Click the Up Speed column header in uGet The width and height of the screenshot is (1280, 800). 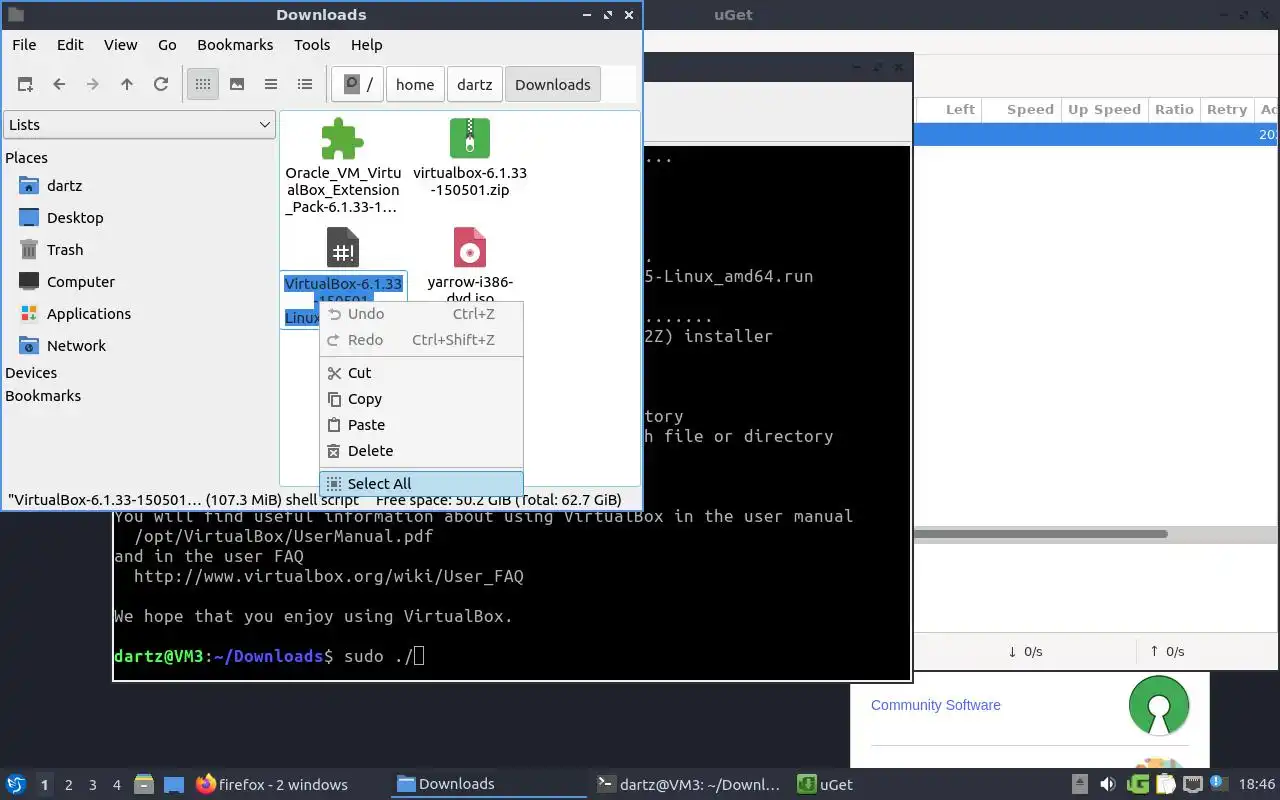[1104, 110]
